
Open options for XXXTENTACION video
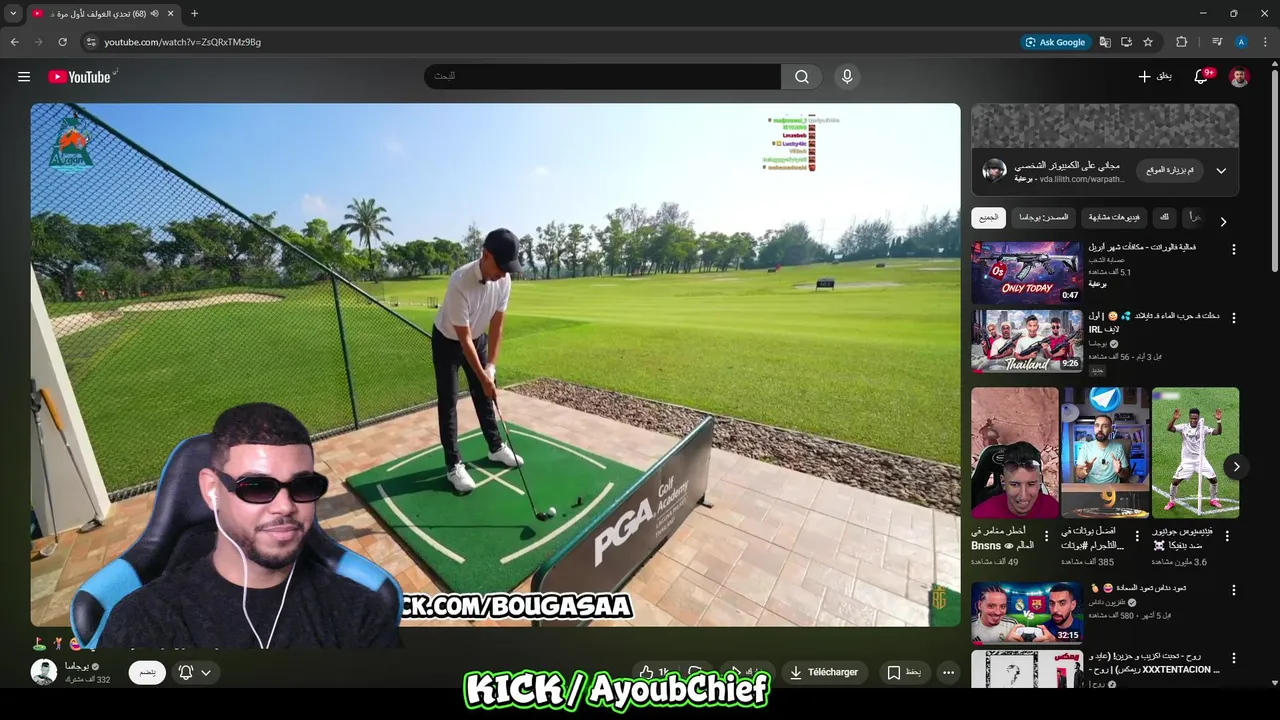click(1233, 659)
